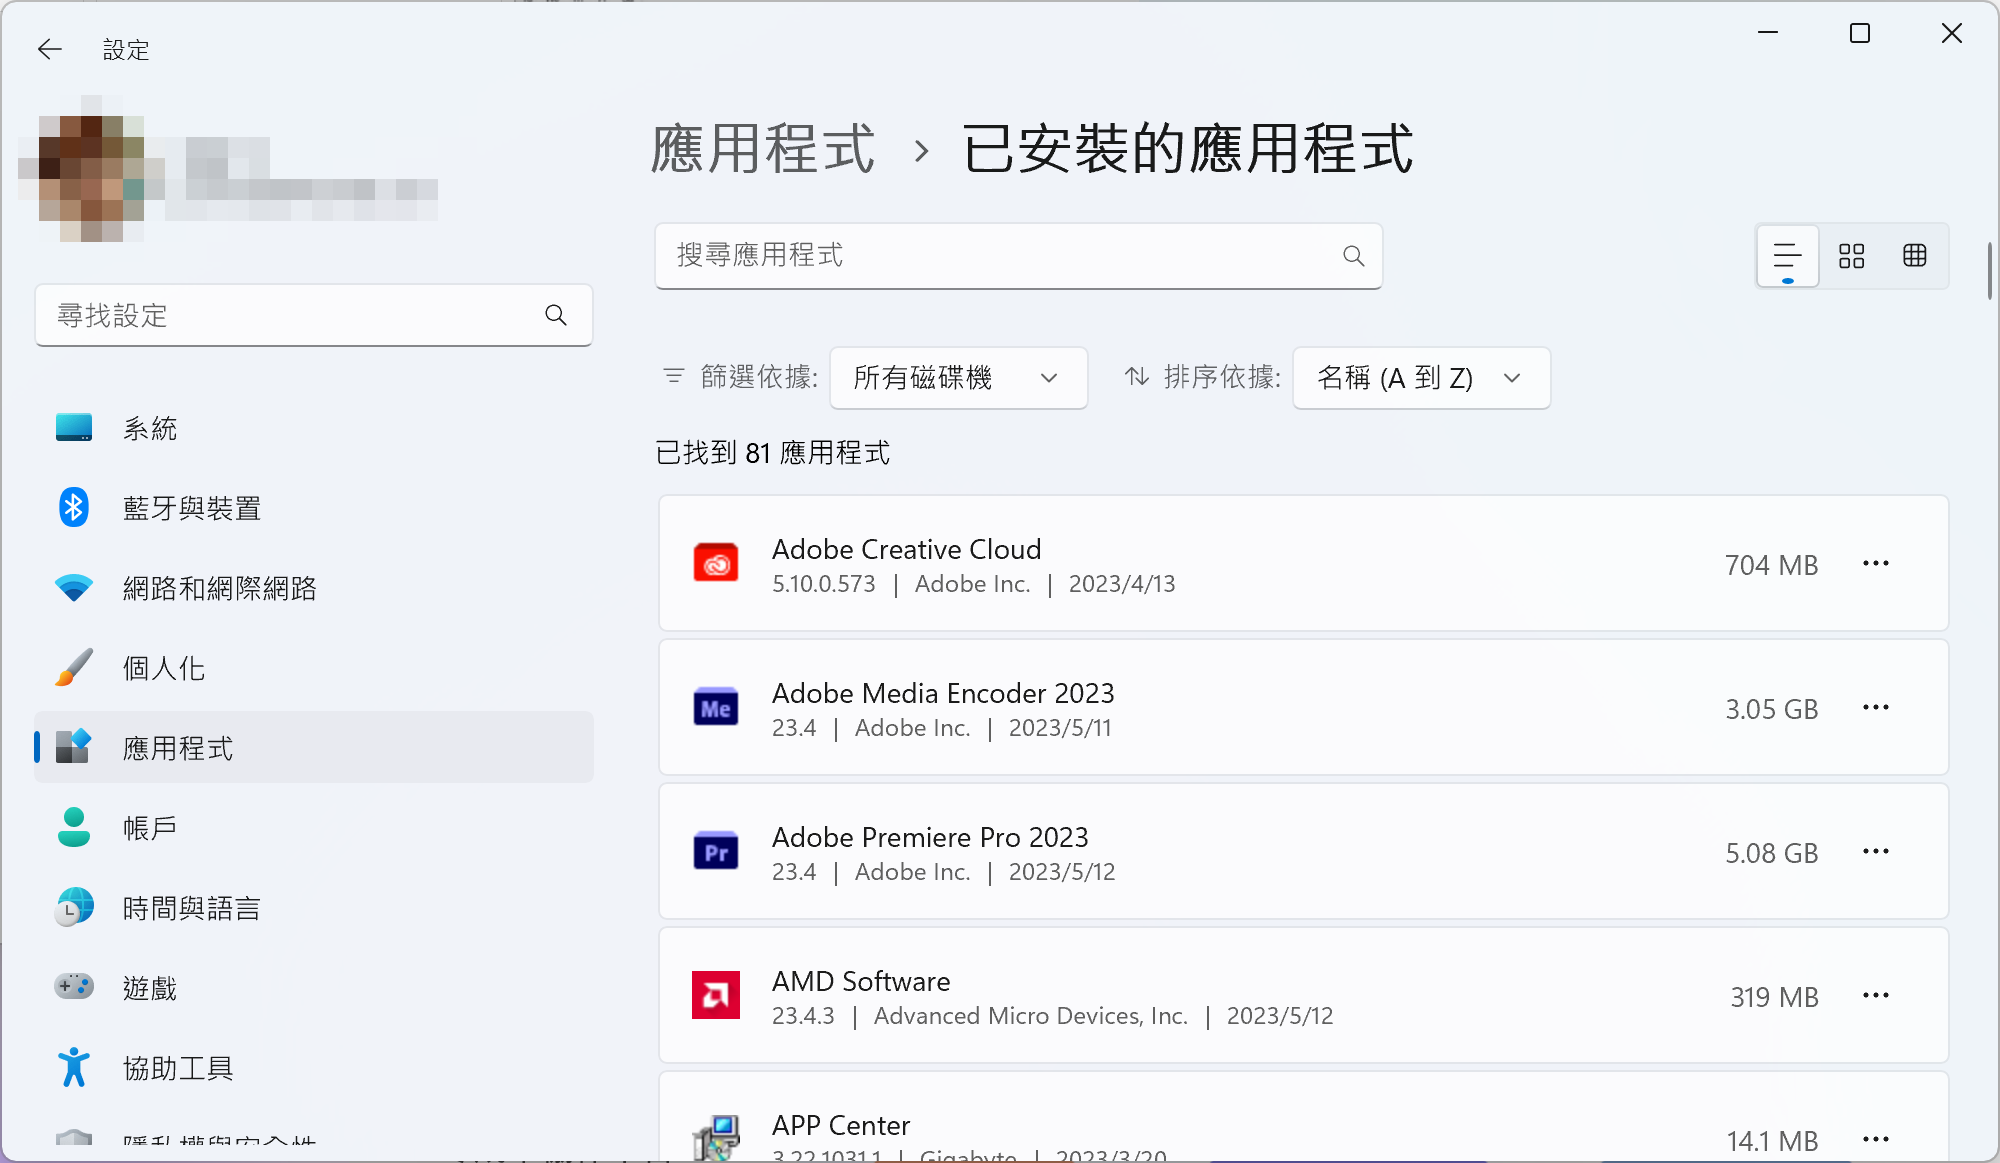Image resolution: width=2000 pixels, height=1163 pixels.
Task: Expand the 所有磁碟機 filter dropdown
Action: [x=958, y=378]
